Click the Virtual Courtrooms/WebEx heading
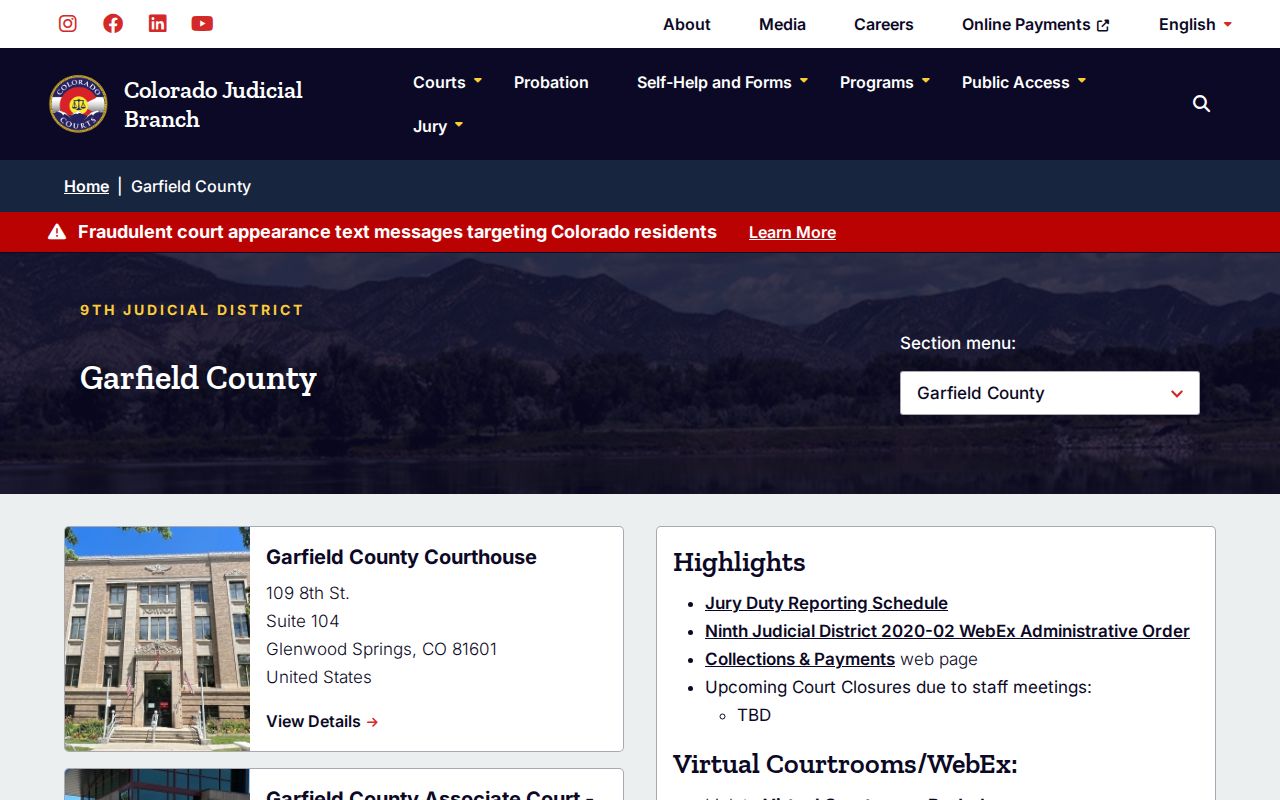This screenshot has width=1280, height=800. pyautogui.click(x=845, y=764)
